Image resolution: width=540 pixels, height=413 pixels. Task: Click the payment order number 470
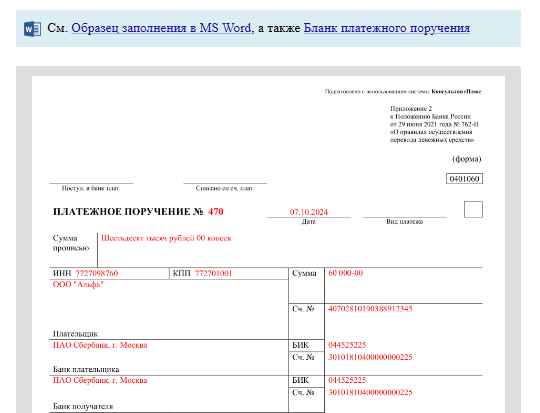pyautogui.click(x=216, y=211)
